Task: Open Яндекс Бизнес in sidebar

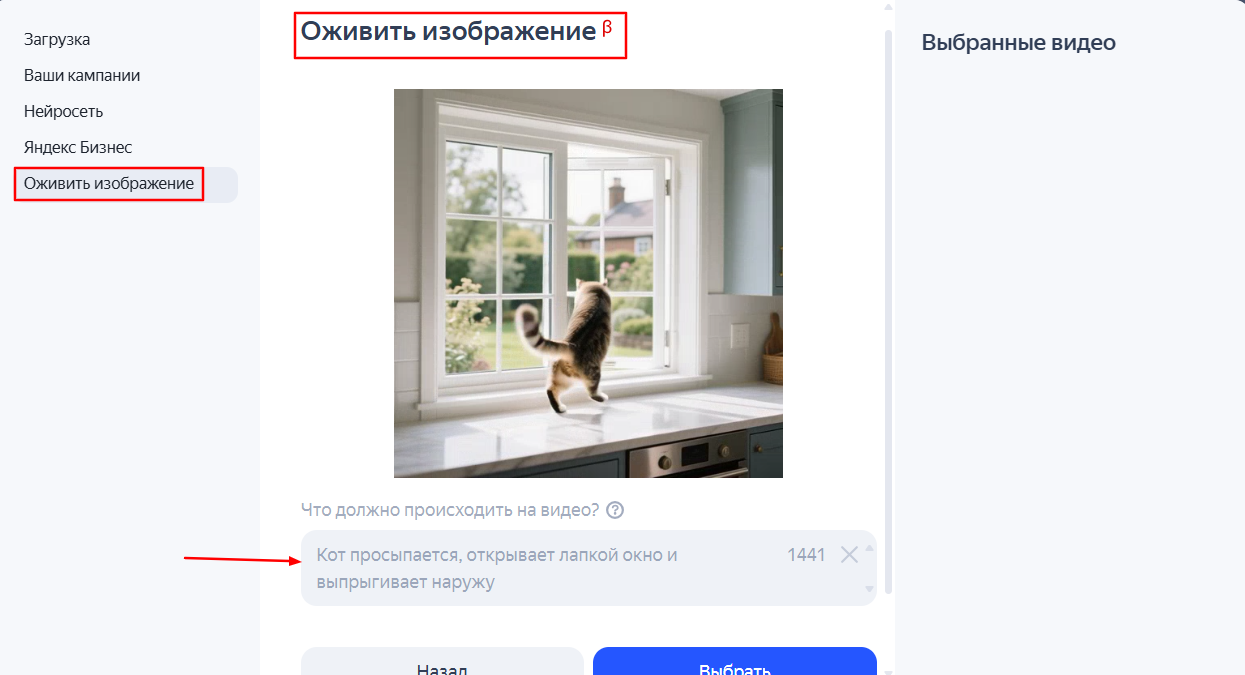Action: 78,148
